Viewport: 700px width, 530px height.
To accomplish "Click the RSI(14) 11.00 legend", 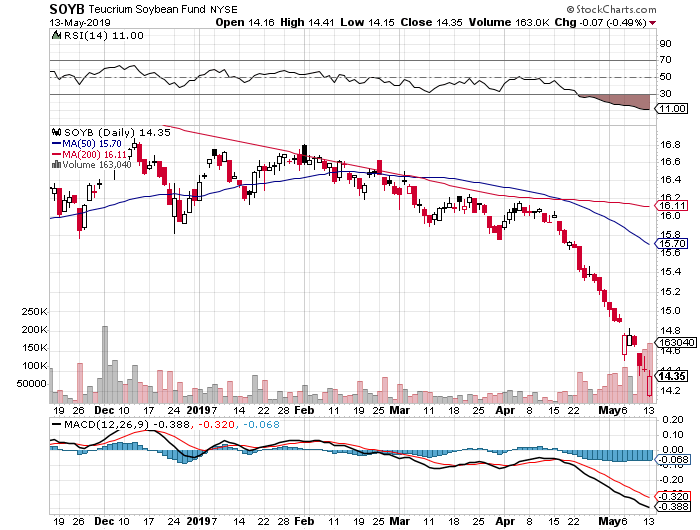I will point(104,36).
